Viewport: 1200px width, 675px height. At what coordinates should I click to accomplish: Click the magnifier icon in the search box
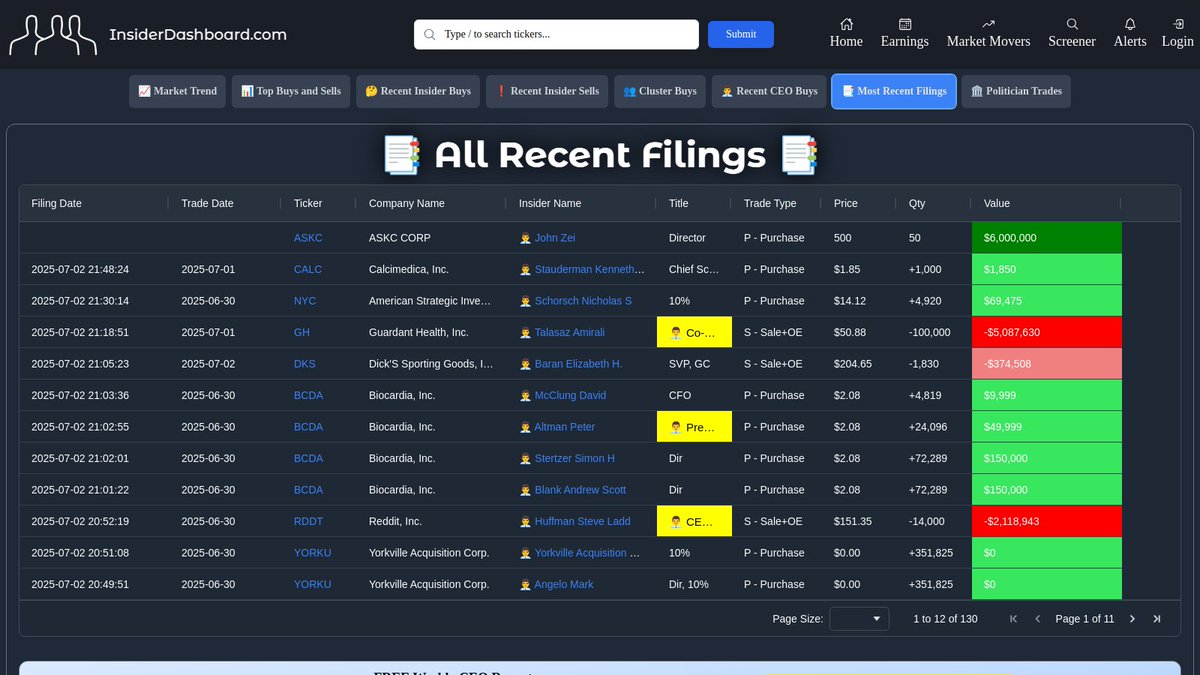point(430,34)
